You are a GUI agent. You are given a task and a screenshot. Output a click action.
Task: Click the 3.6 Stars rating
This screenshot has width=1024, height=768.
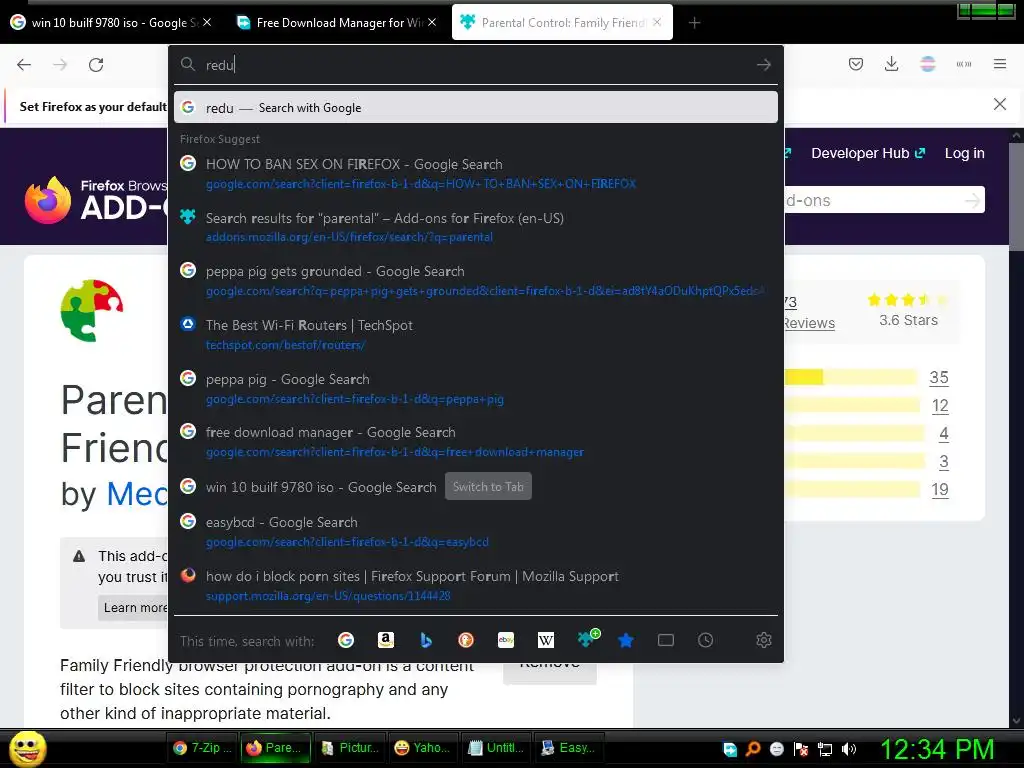(908, 320)
